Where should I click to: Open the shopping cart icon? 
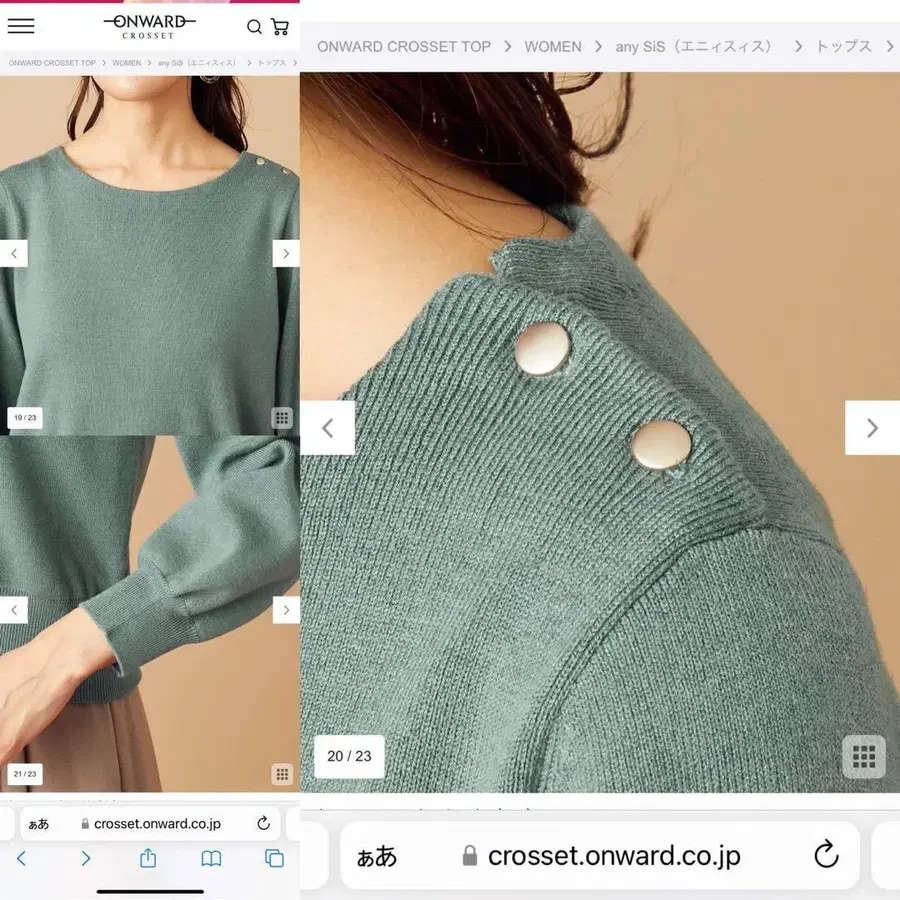pyautogui.click(x=281, y=26)
